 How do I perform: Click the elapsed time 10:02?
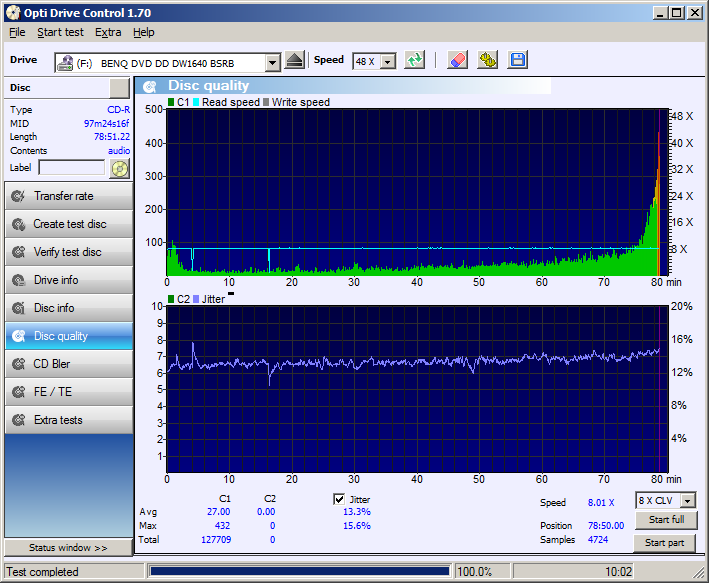tap(619, 572)
